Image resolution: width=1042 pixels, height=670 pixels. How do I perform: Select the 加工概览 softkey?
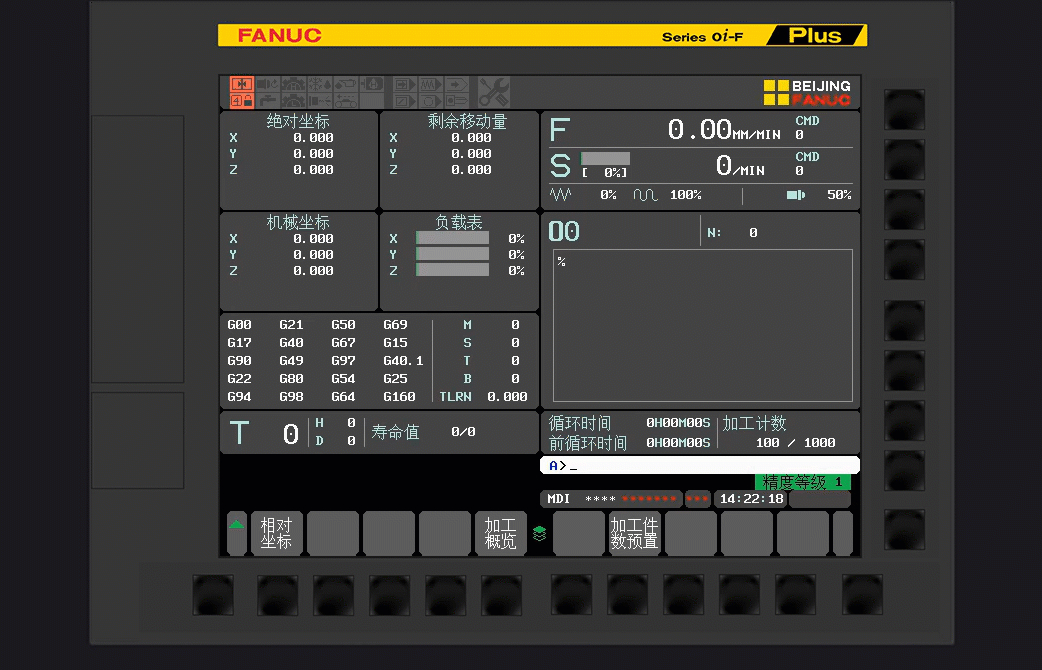500,533
